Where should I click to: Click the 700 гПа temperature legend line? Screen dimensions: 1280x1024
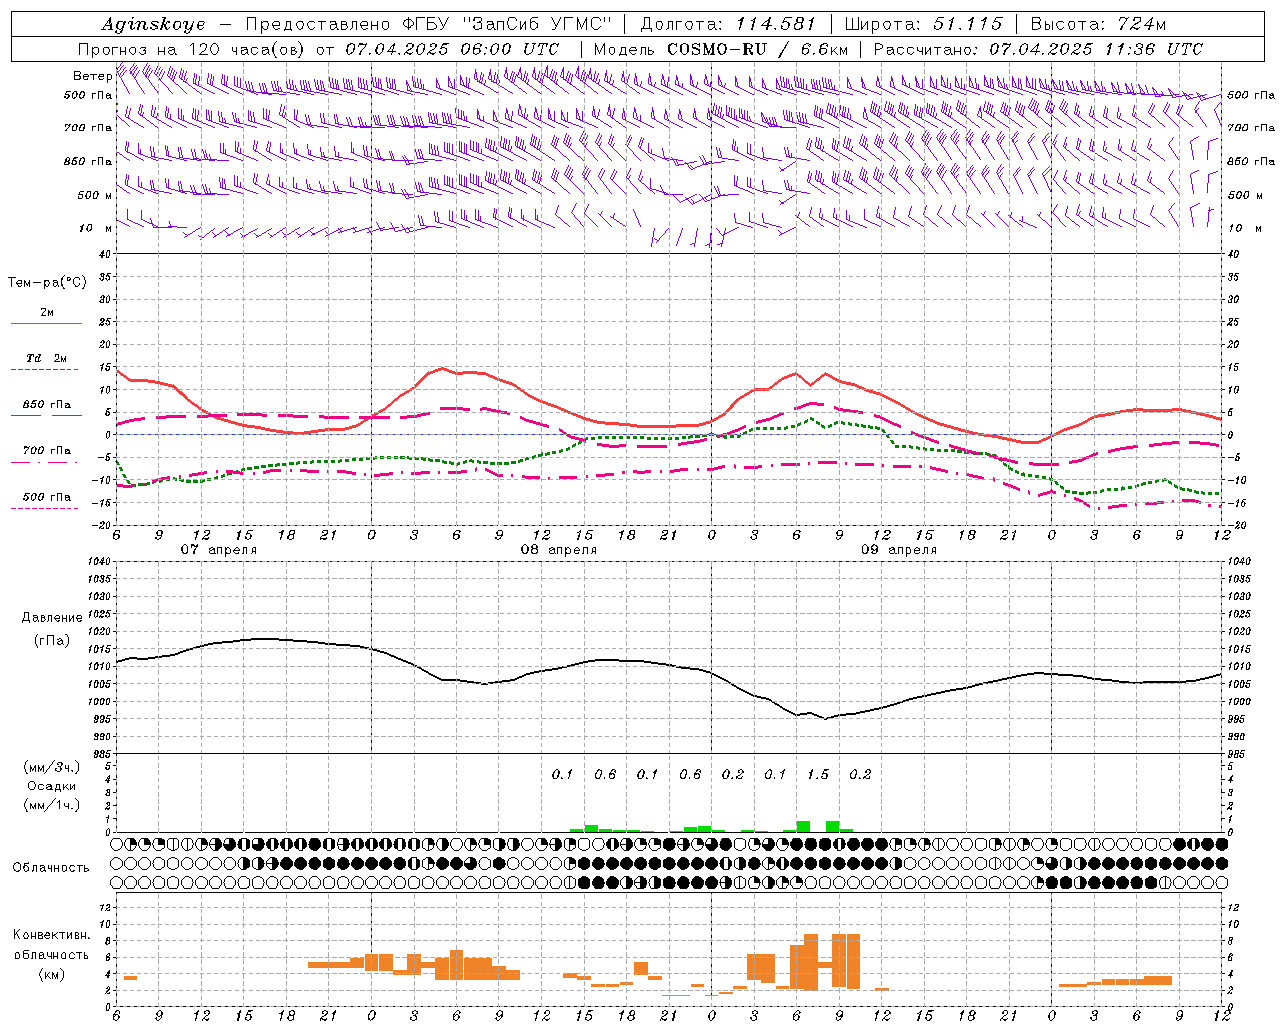click(x=46, y=461)
